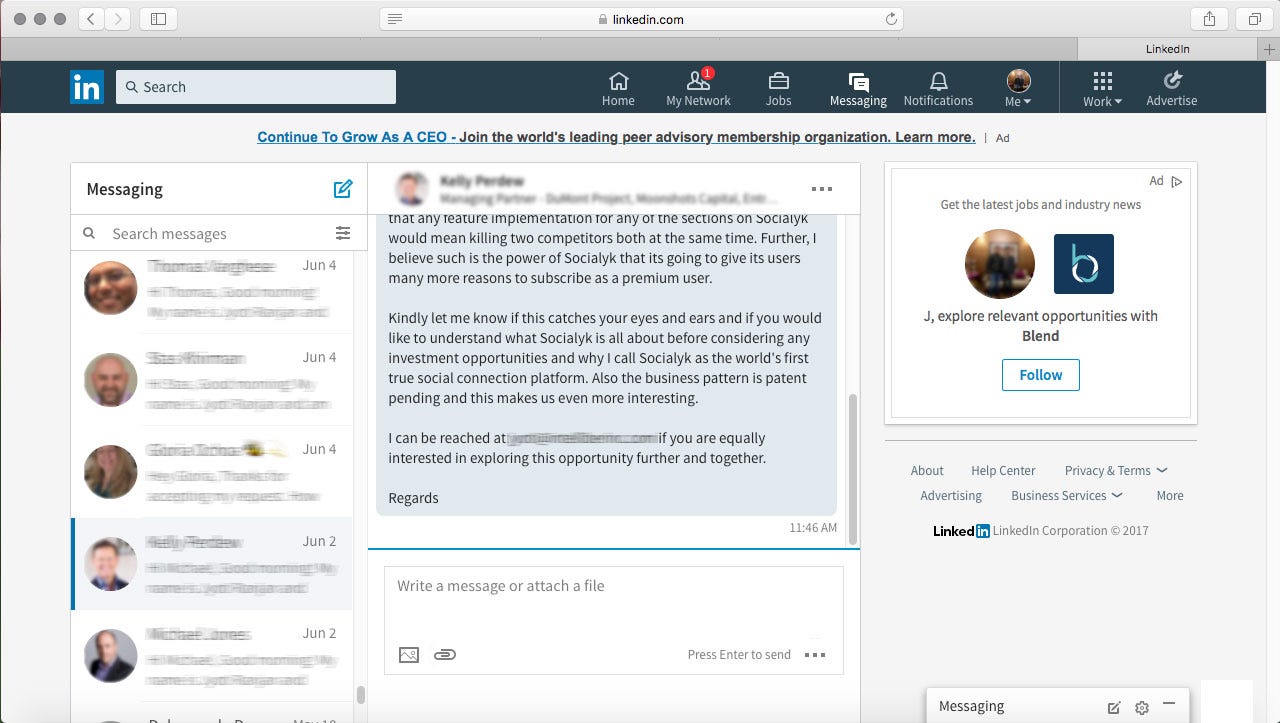The height and width of the screenshot is (723, 1280).
Task: Open send options three dots in composer
Action: click(x=815, y=655)
